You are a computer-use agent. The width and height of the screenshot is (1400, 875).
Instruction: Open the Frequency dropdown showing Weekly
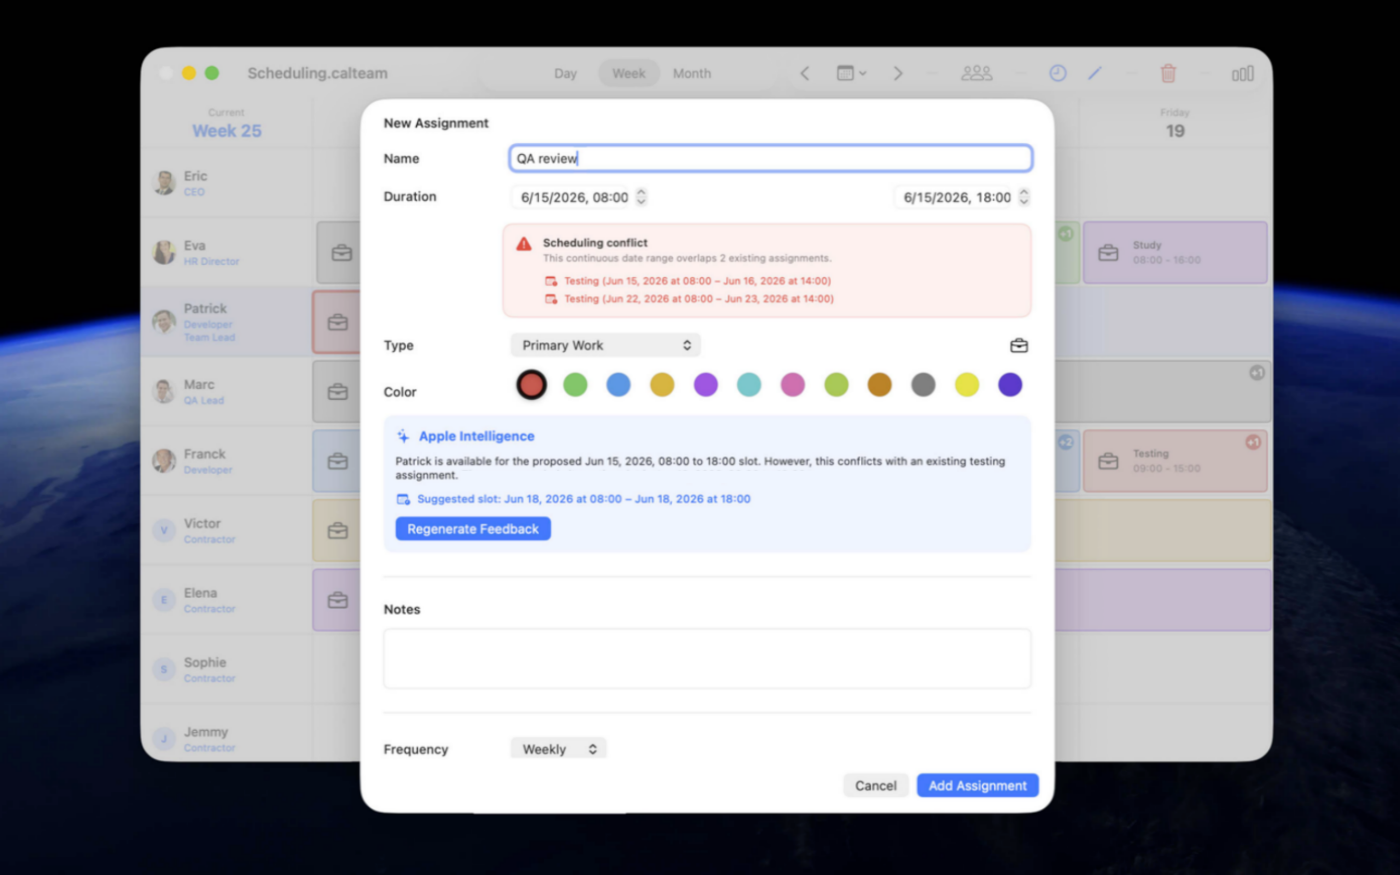point(558,749)
